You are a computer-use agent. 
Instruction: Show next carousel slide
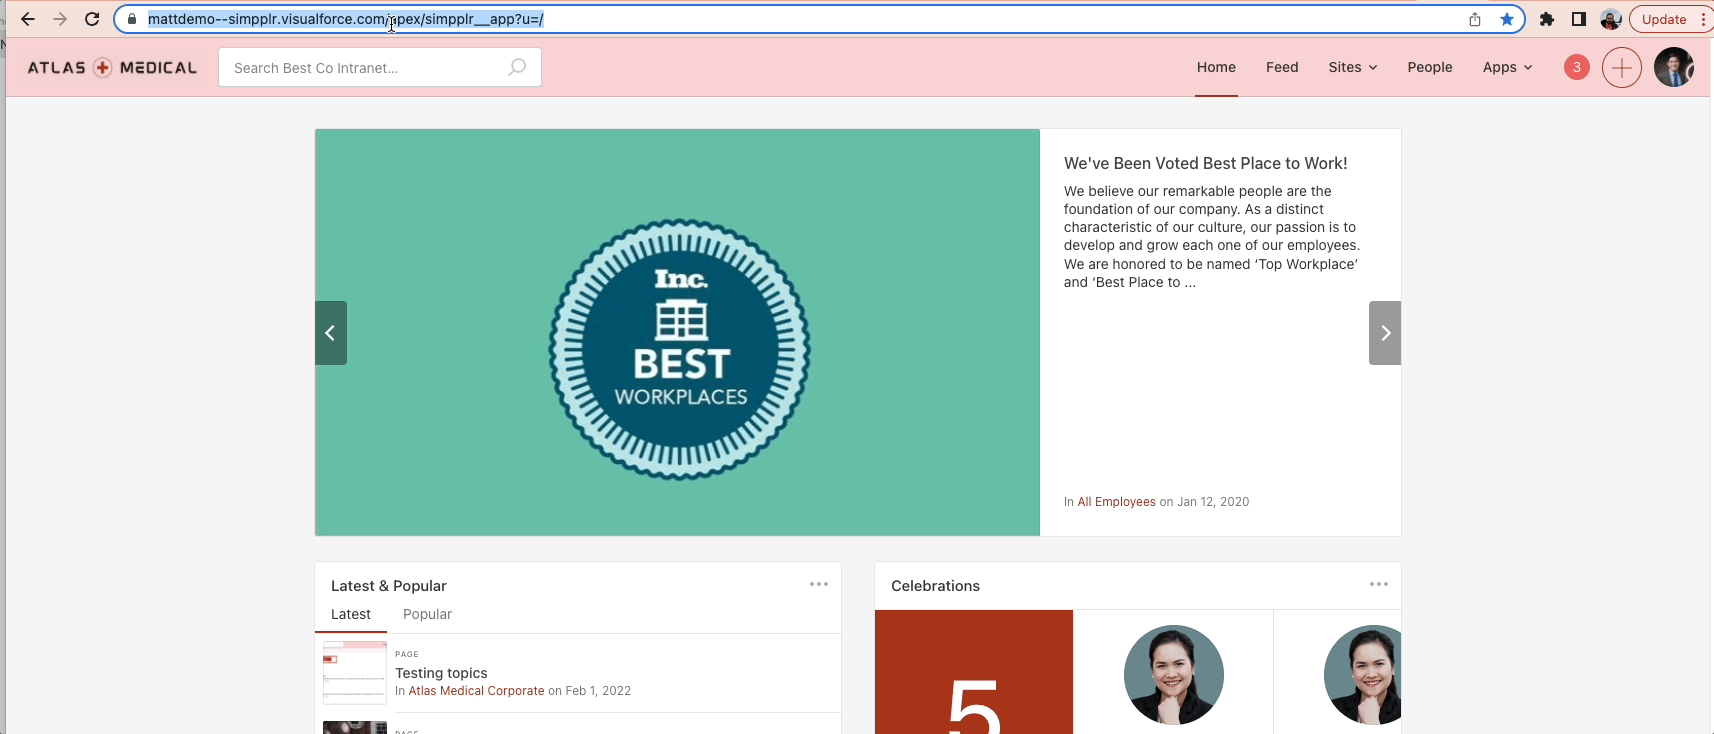(x=1385, y=333)
